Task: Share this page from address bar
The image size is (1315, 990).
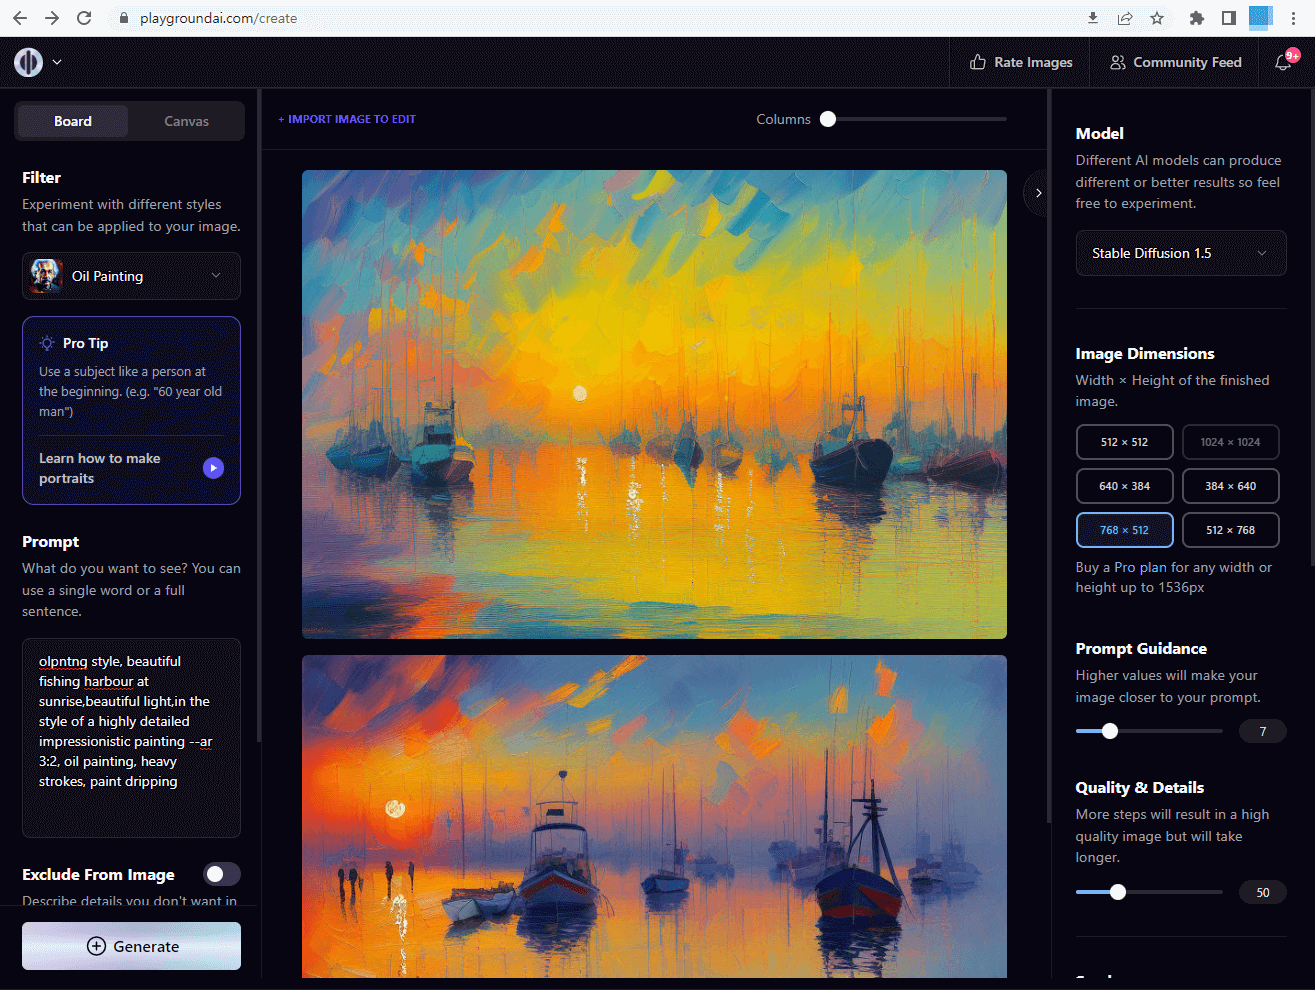Action: pyautogui.click(x=1125, y=18)
